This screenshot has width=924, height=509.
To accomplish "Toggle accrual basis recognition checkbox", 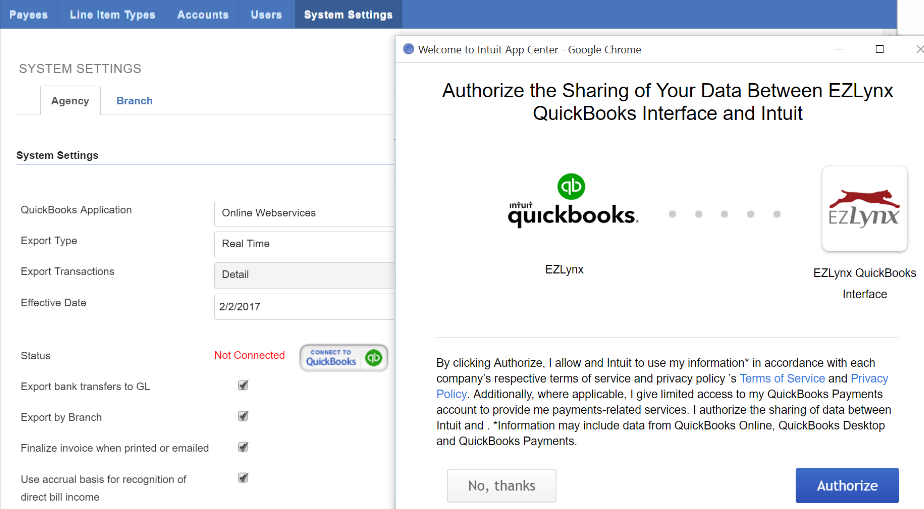I will 243,478.
